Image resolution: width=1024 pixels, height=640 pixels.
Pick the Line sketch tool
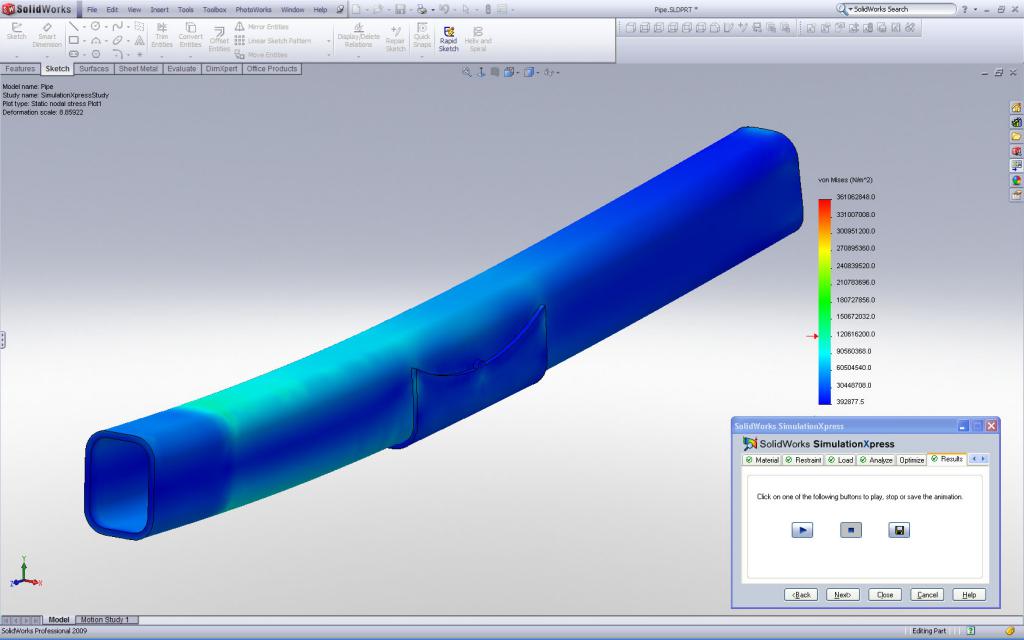(74, 27)
